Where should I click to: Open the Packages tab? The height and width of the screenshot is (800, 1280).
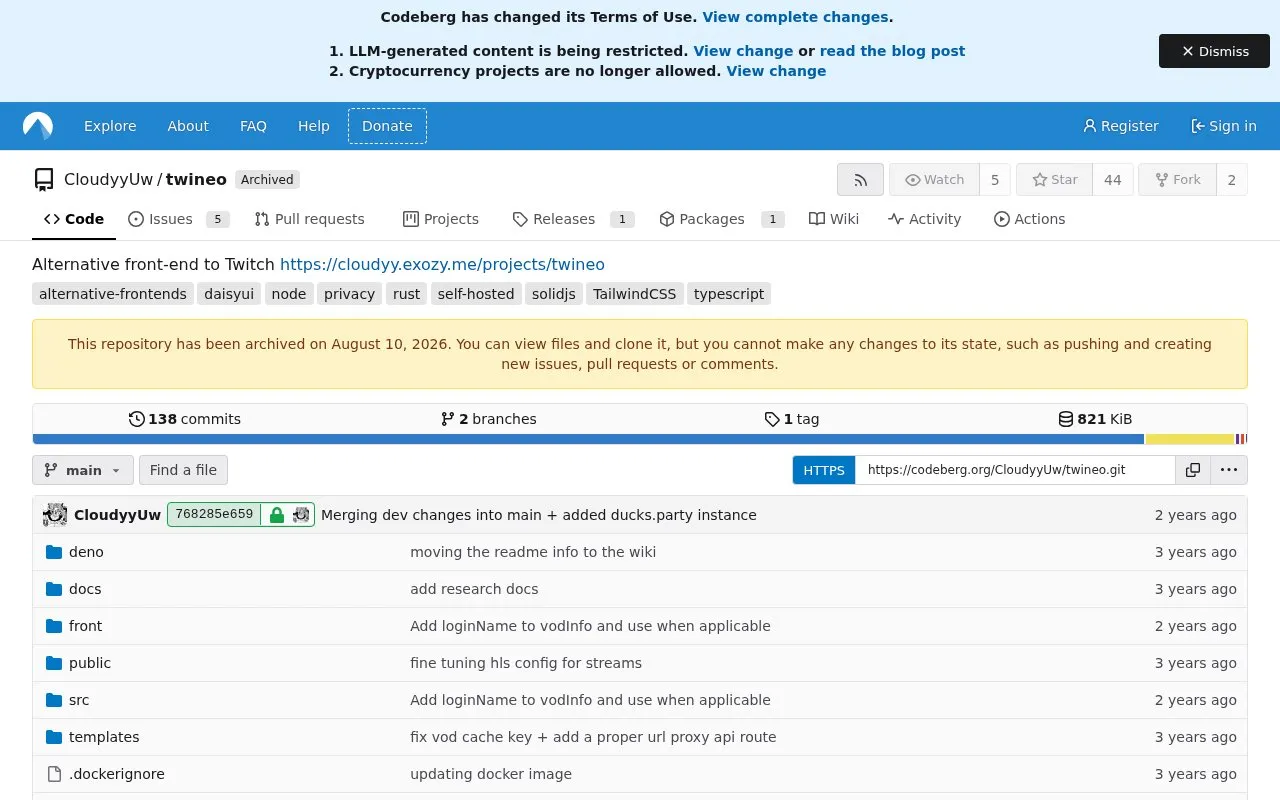722,219
